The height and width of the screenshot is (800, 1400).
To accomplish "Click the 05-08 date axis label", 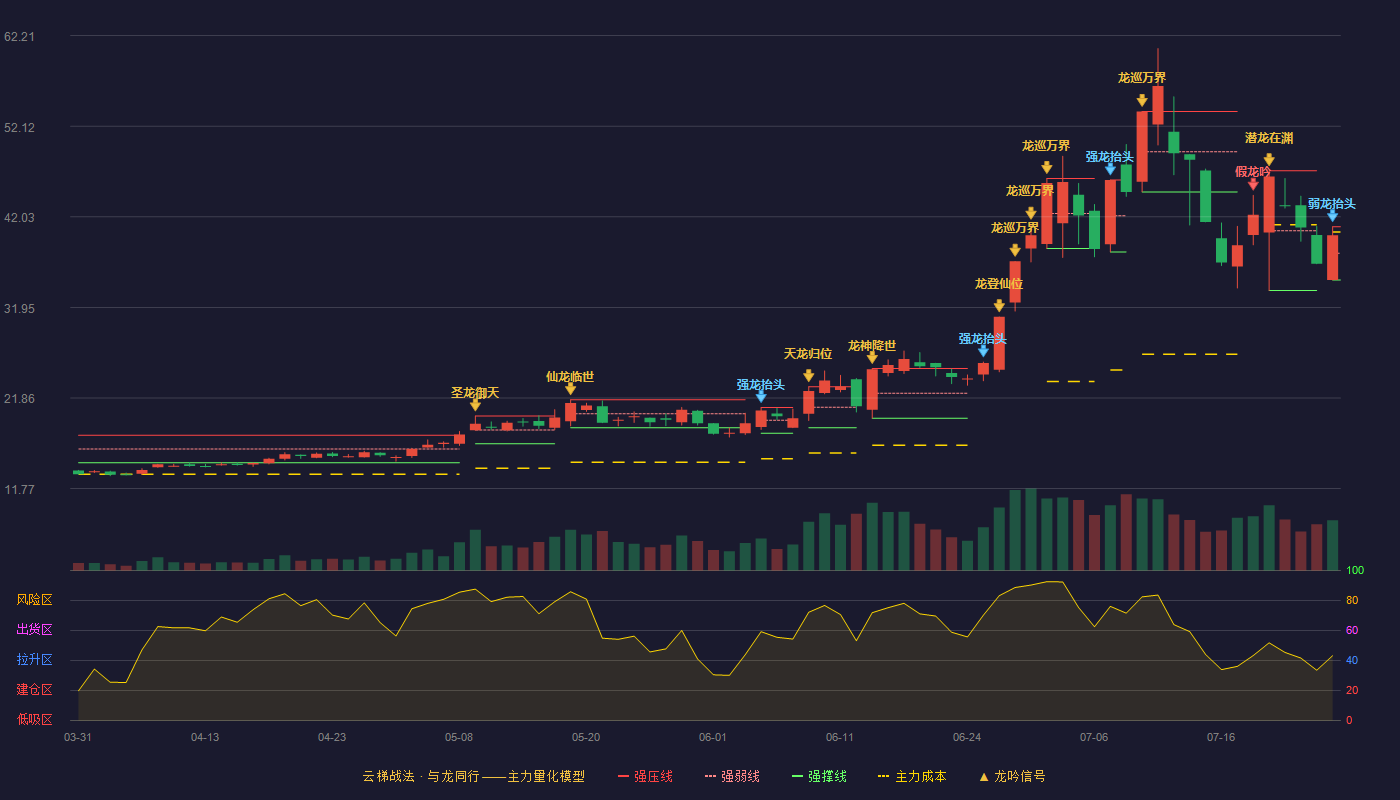I will [x=459, y=737].
